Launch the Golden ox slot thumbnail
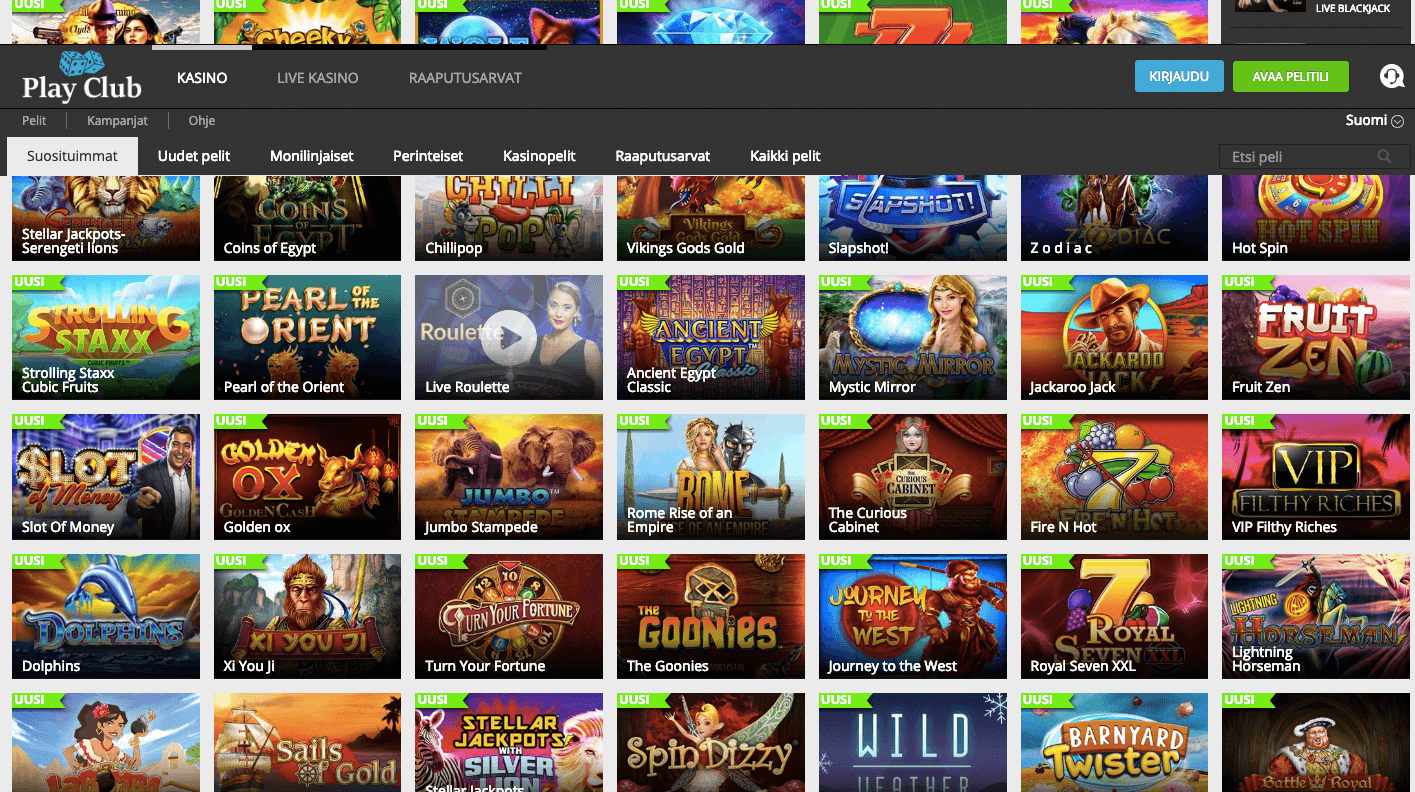1415x792 pixels. point(307,477)
